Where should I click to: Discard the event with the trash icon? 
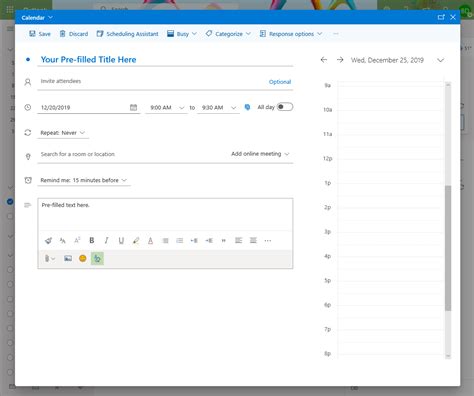(x=62, y=34)
